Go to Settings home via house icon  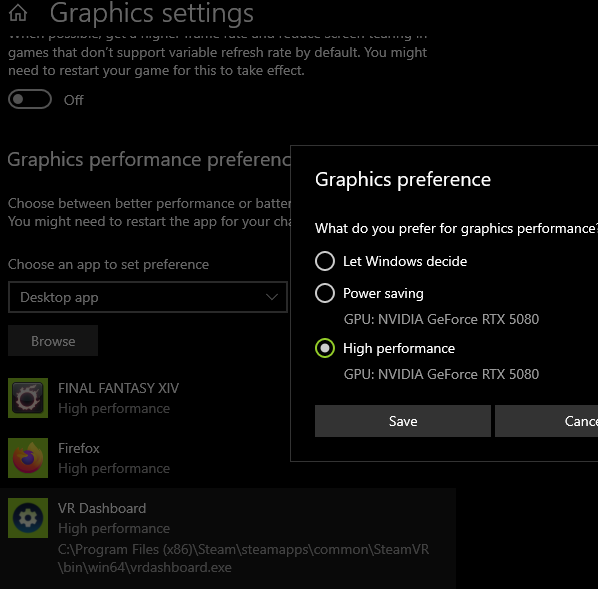[18, 13]
